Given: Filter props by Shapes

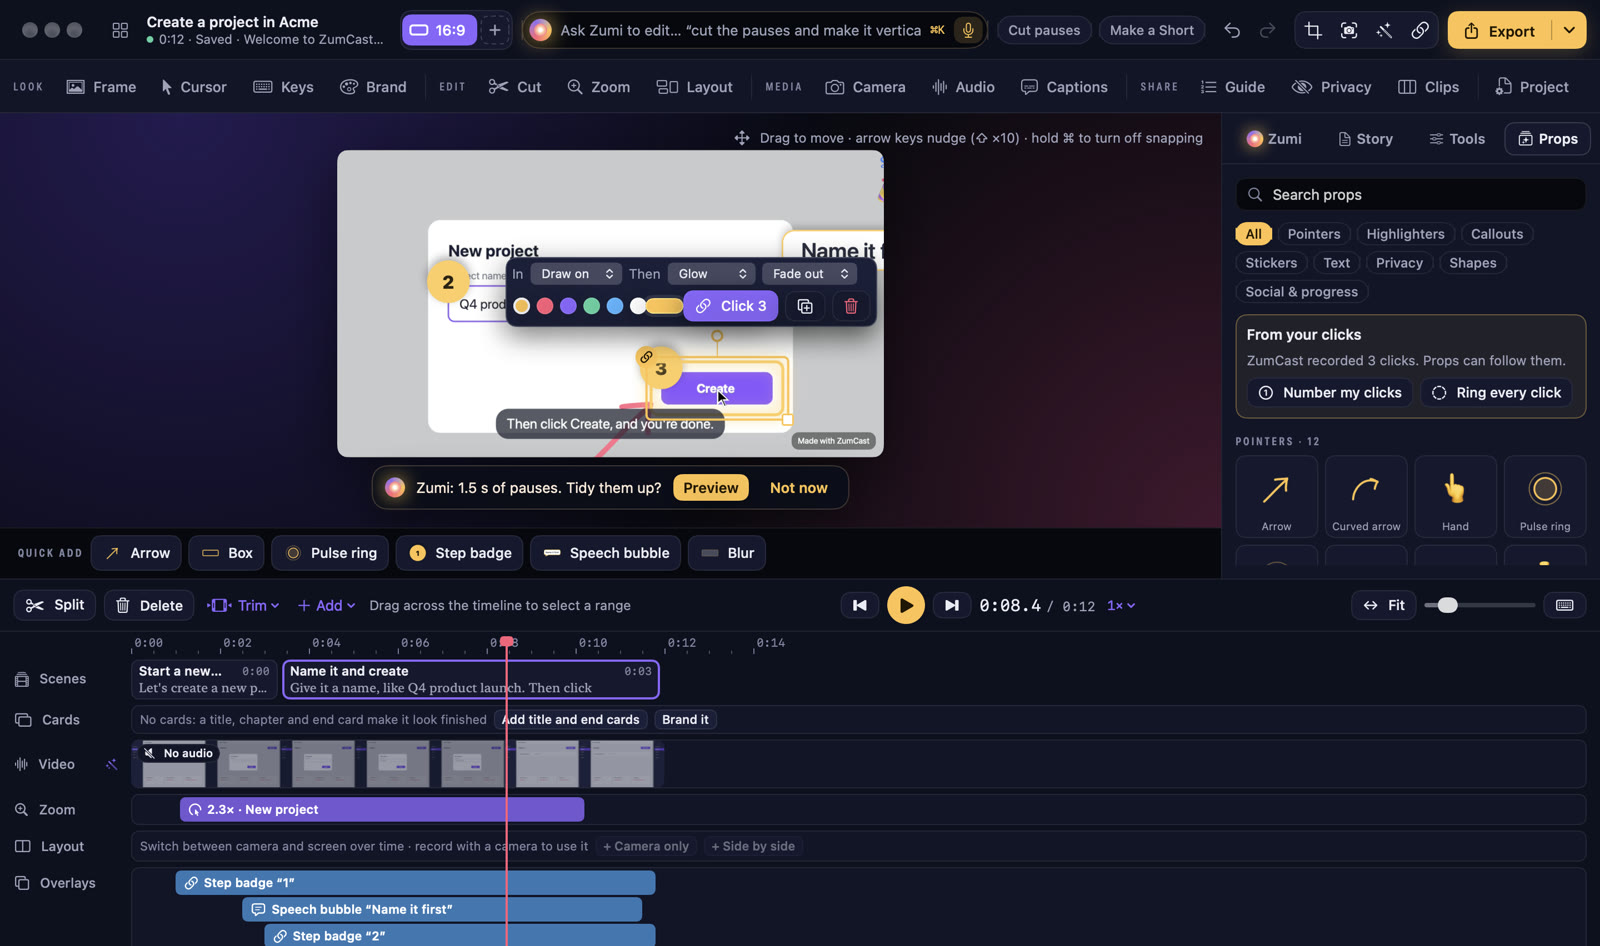Looking at the screenshot, I should [x=1473, y=263].
